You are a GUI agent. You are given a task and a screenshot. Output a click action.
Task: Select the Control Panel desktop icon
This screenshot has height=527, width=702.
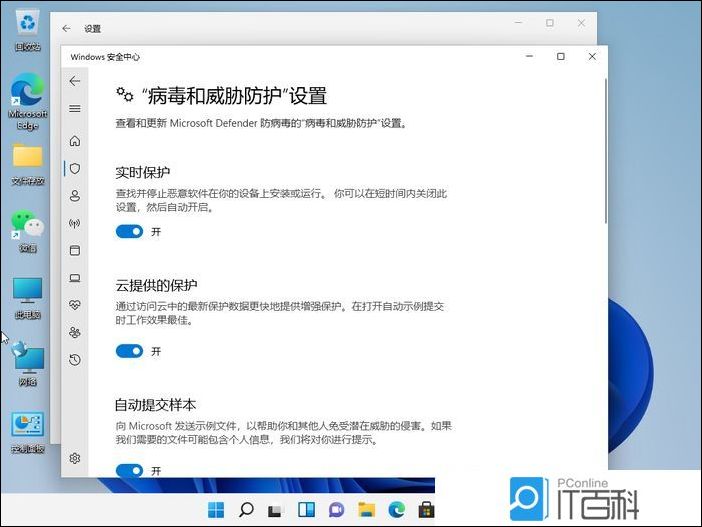point(28,433)
